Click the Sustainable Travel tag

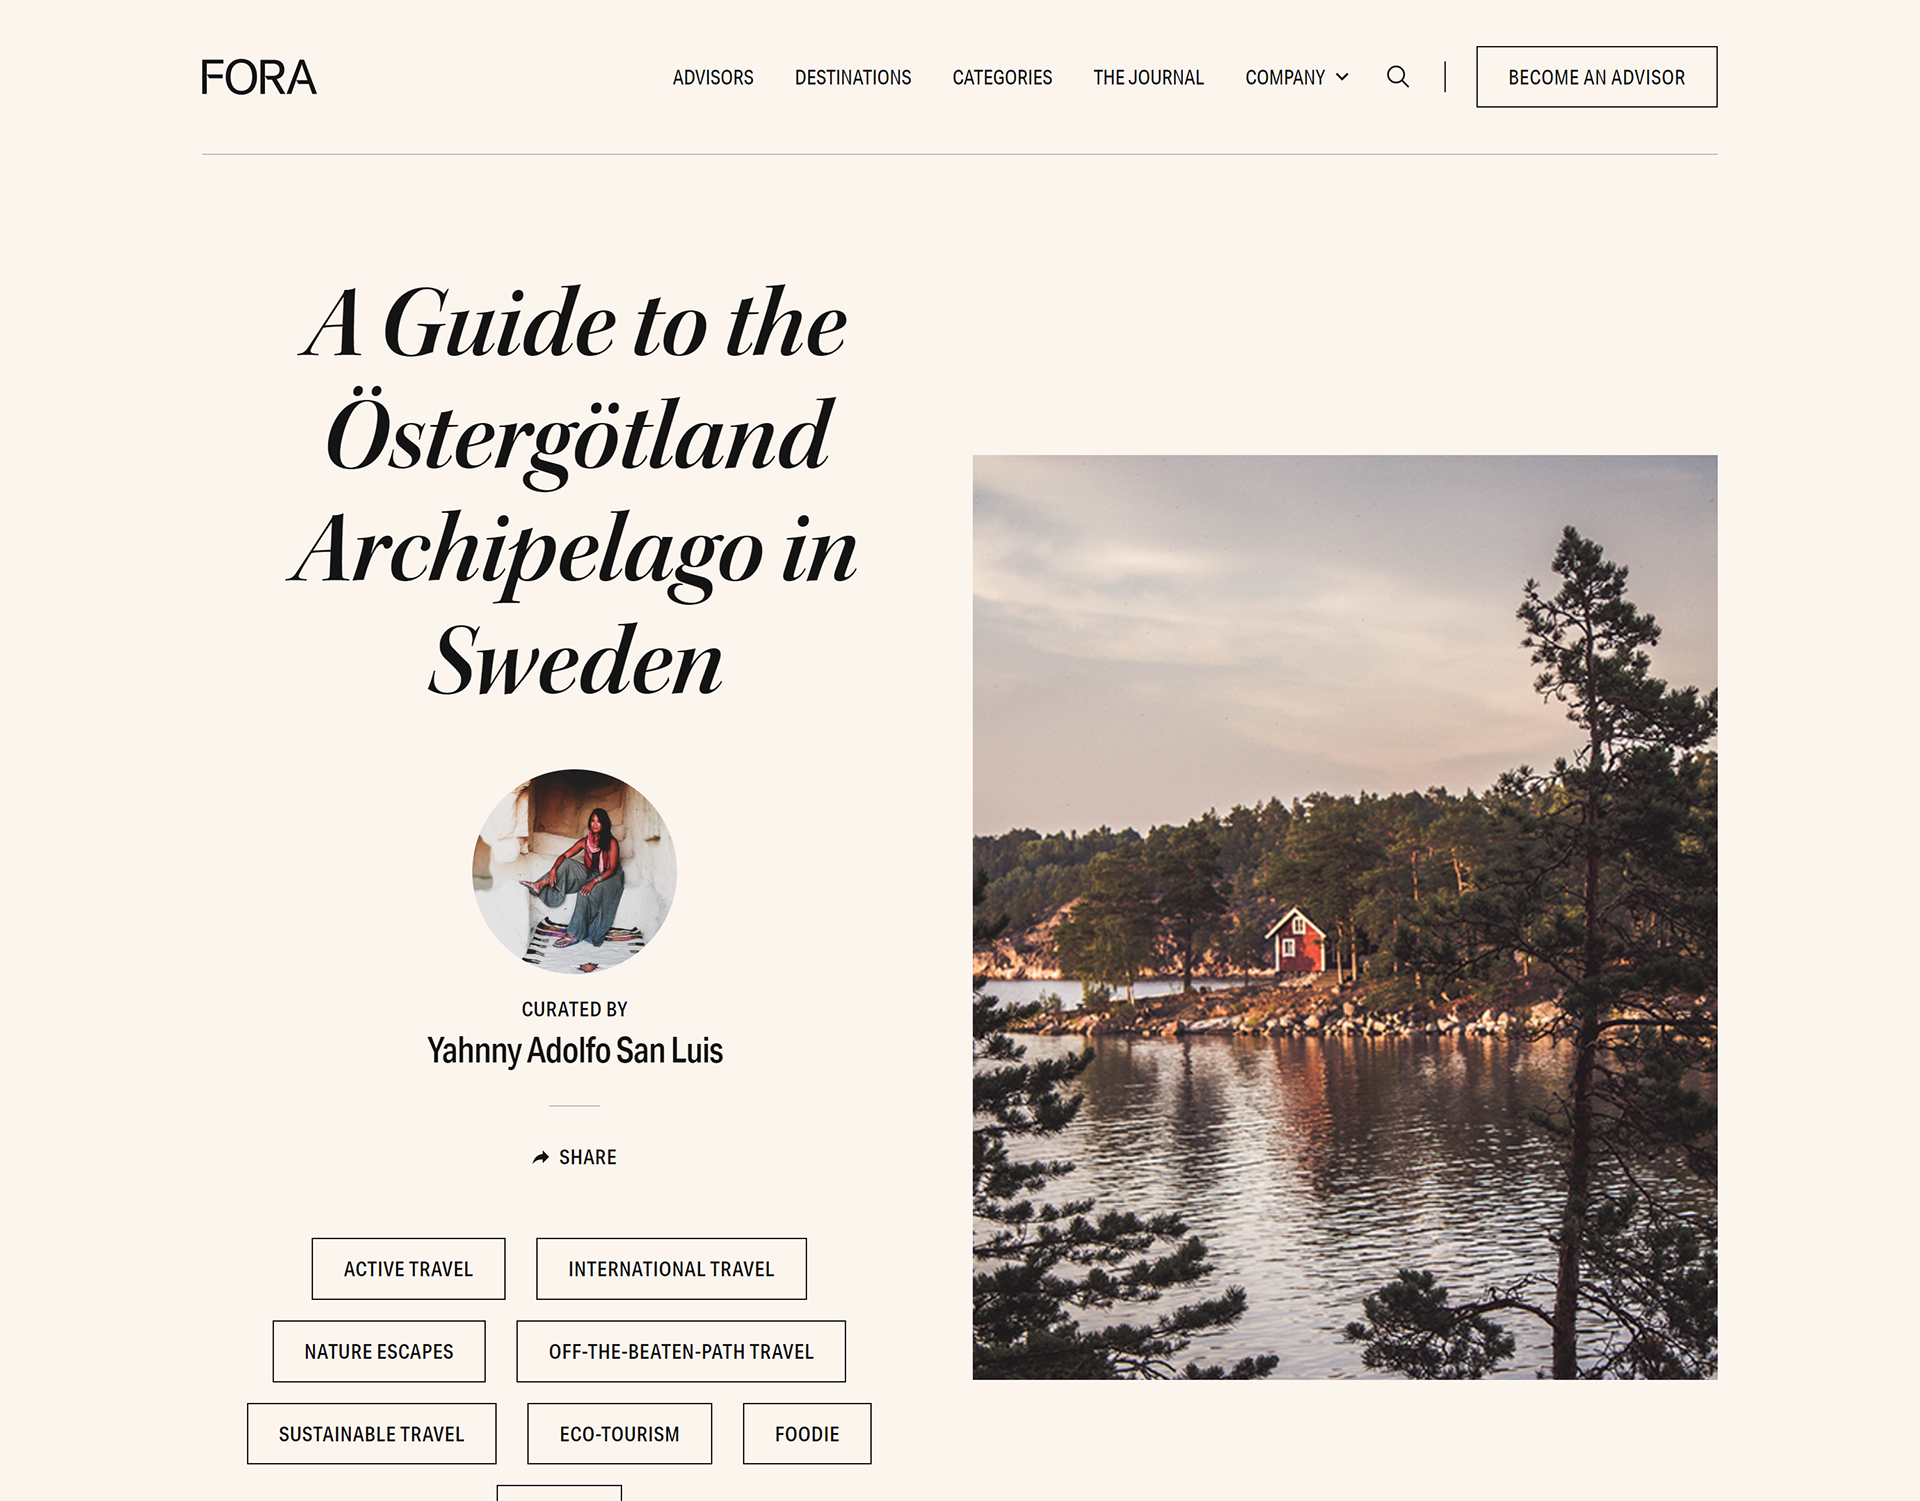pyautogui.click(x=372, y=1434)
